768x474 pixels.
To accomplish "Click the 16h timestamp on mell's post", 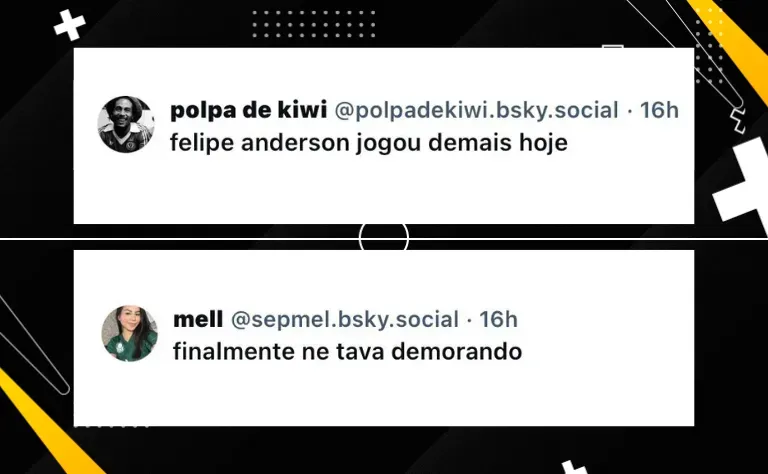I will tap(498, 319).
